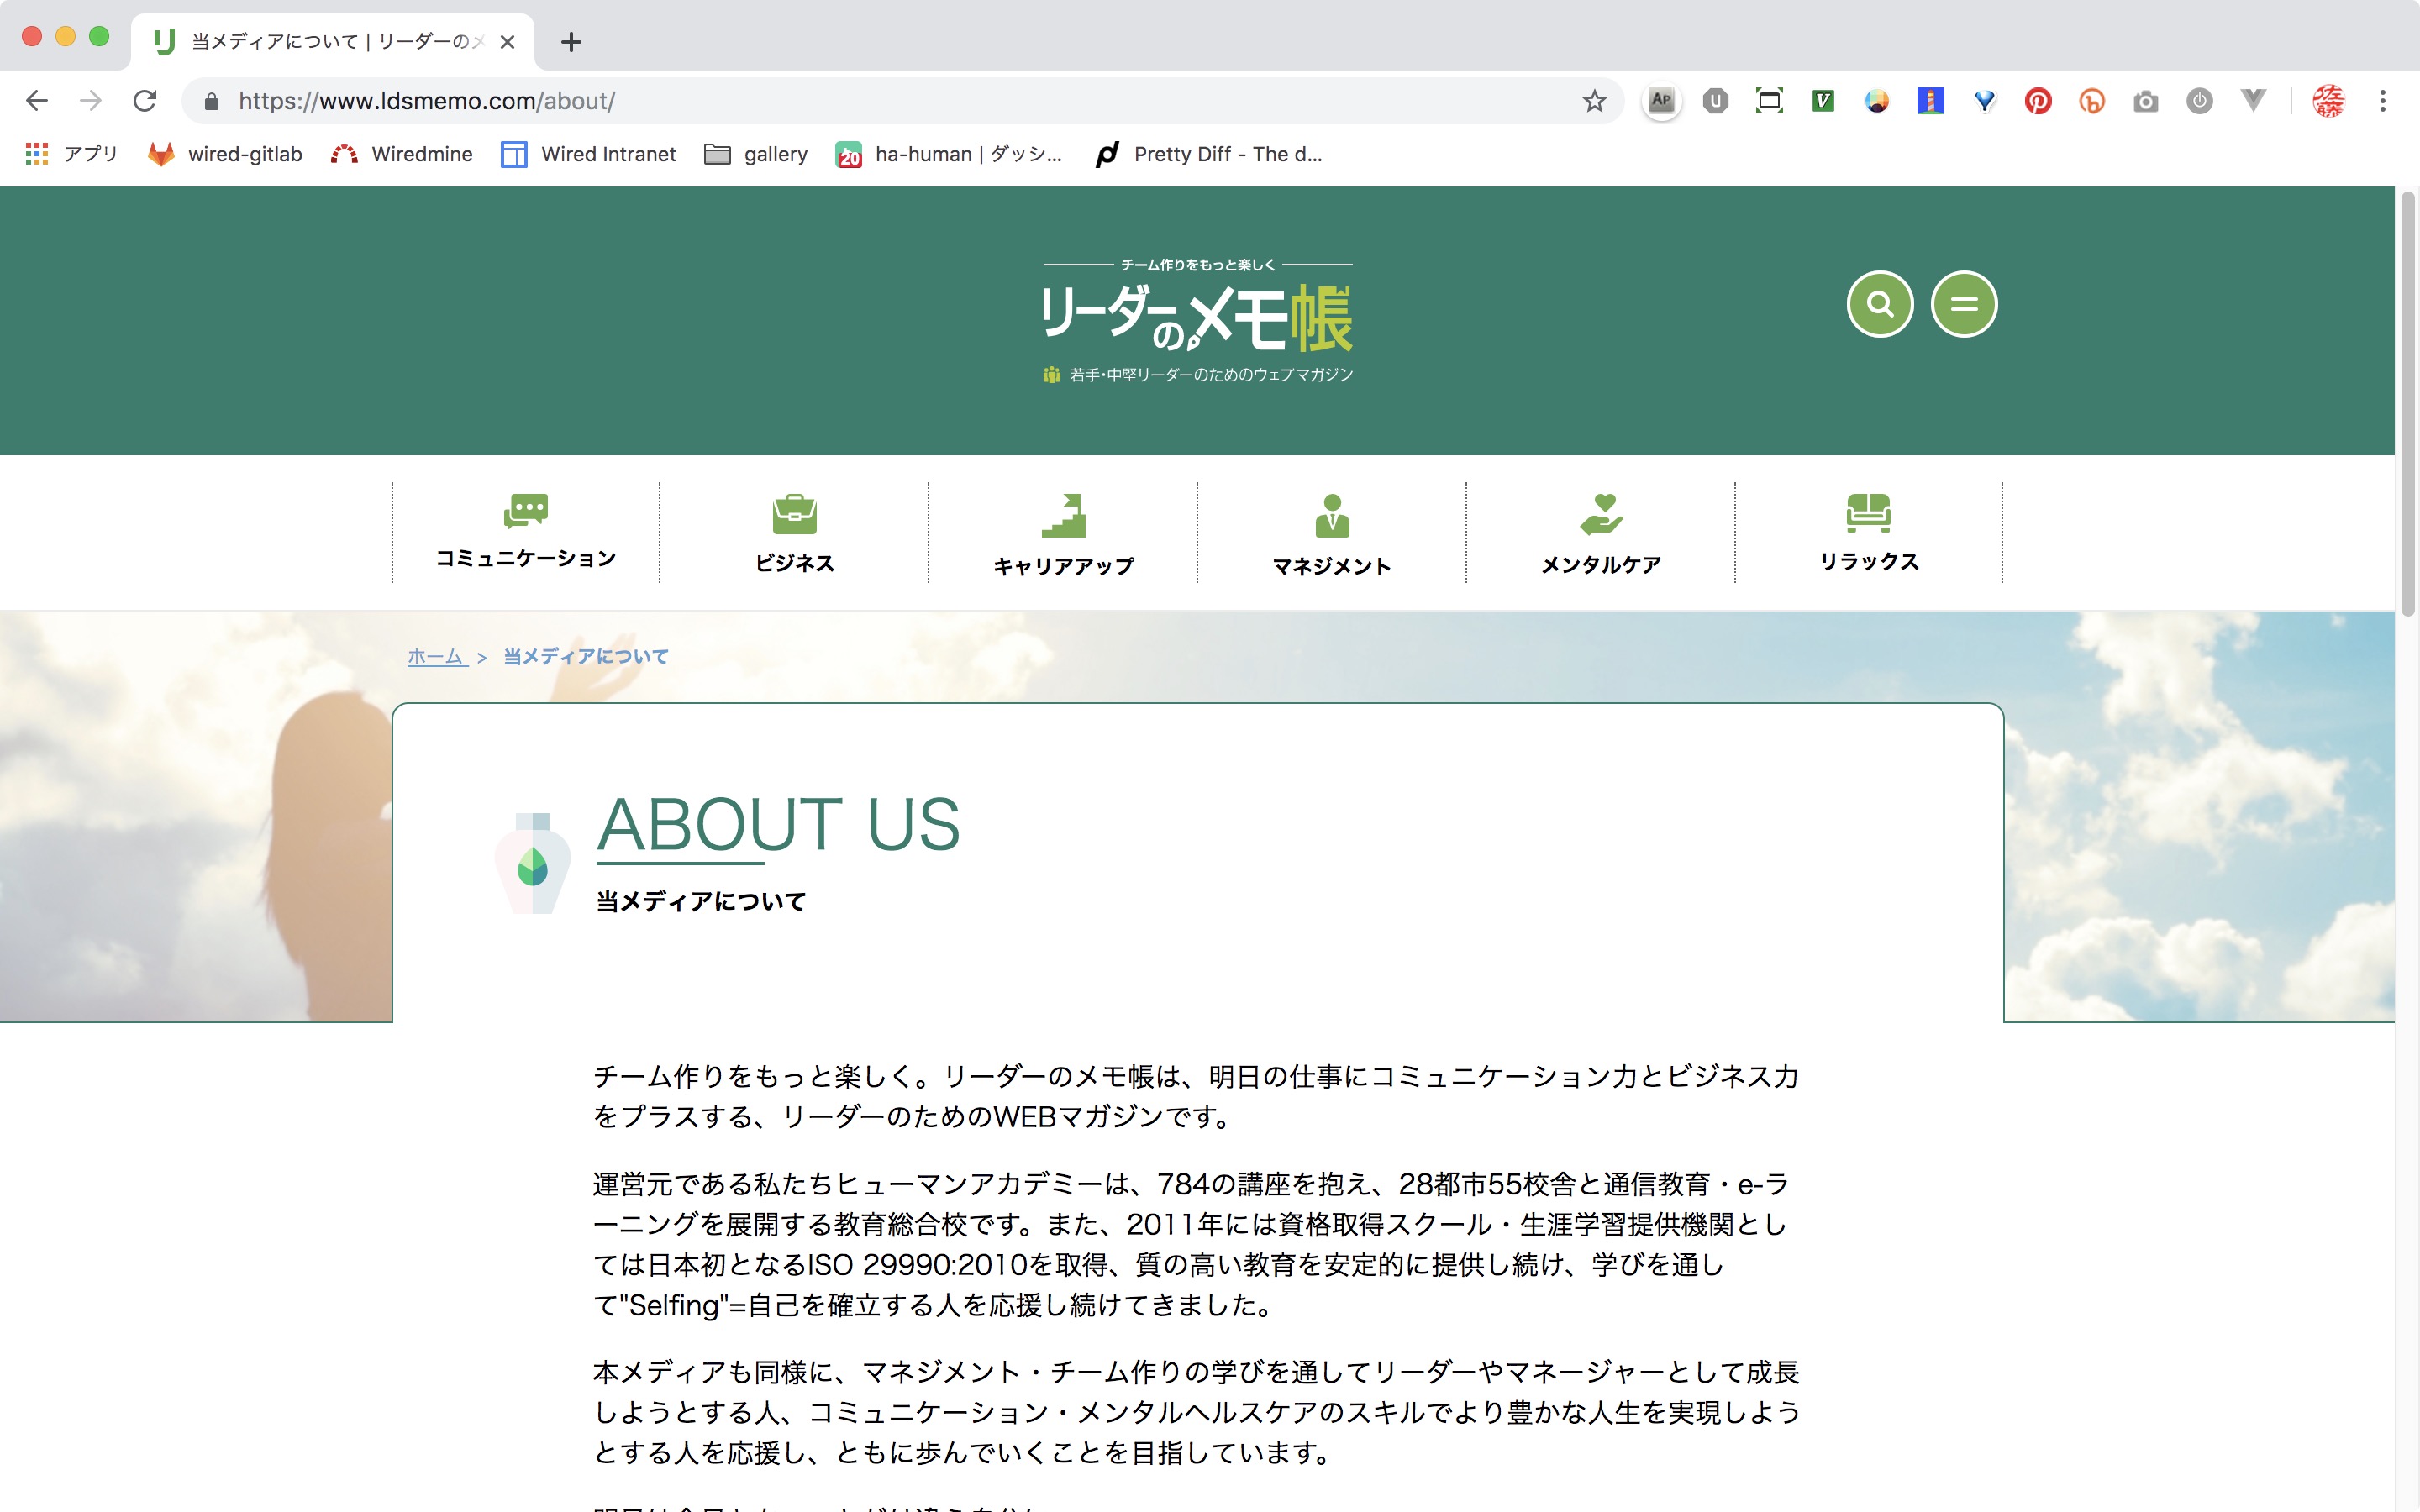Click the browser forward arrow
Screen dimensions: 2420x1512
91,101
